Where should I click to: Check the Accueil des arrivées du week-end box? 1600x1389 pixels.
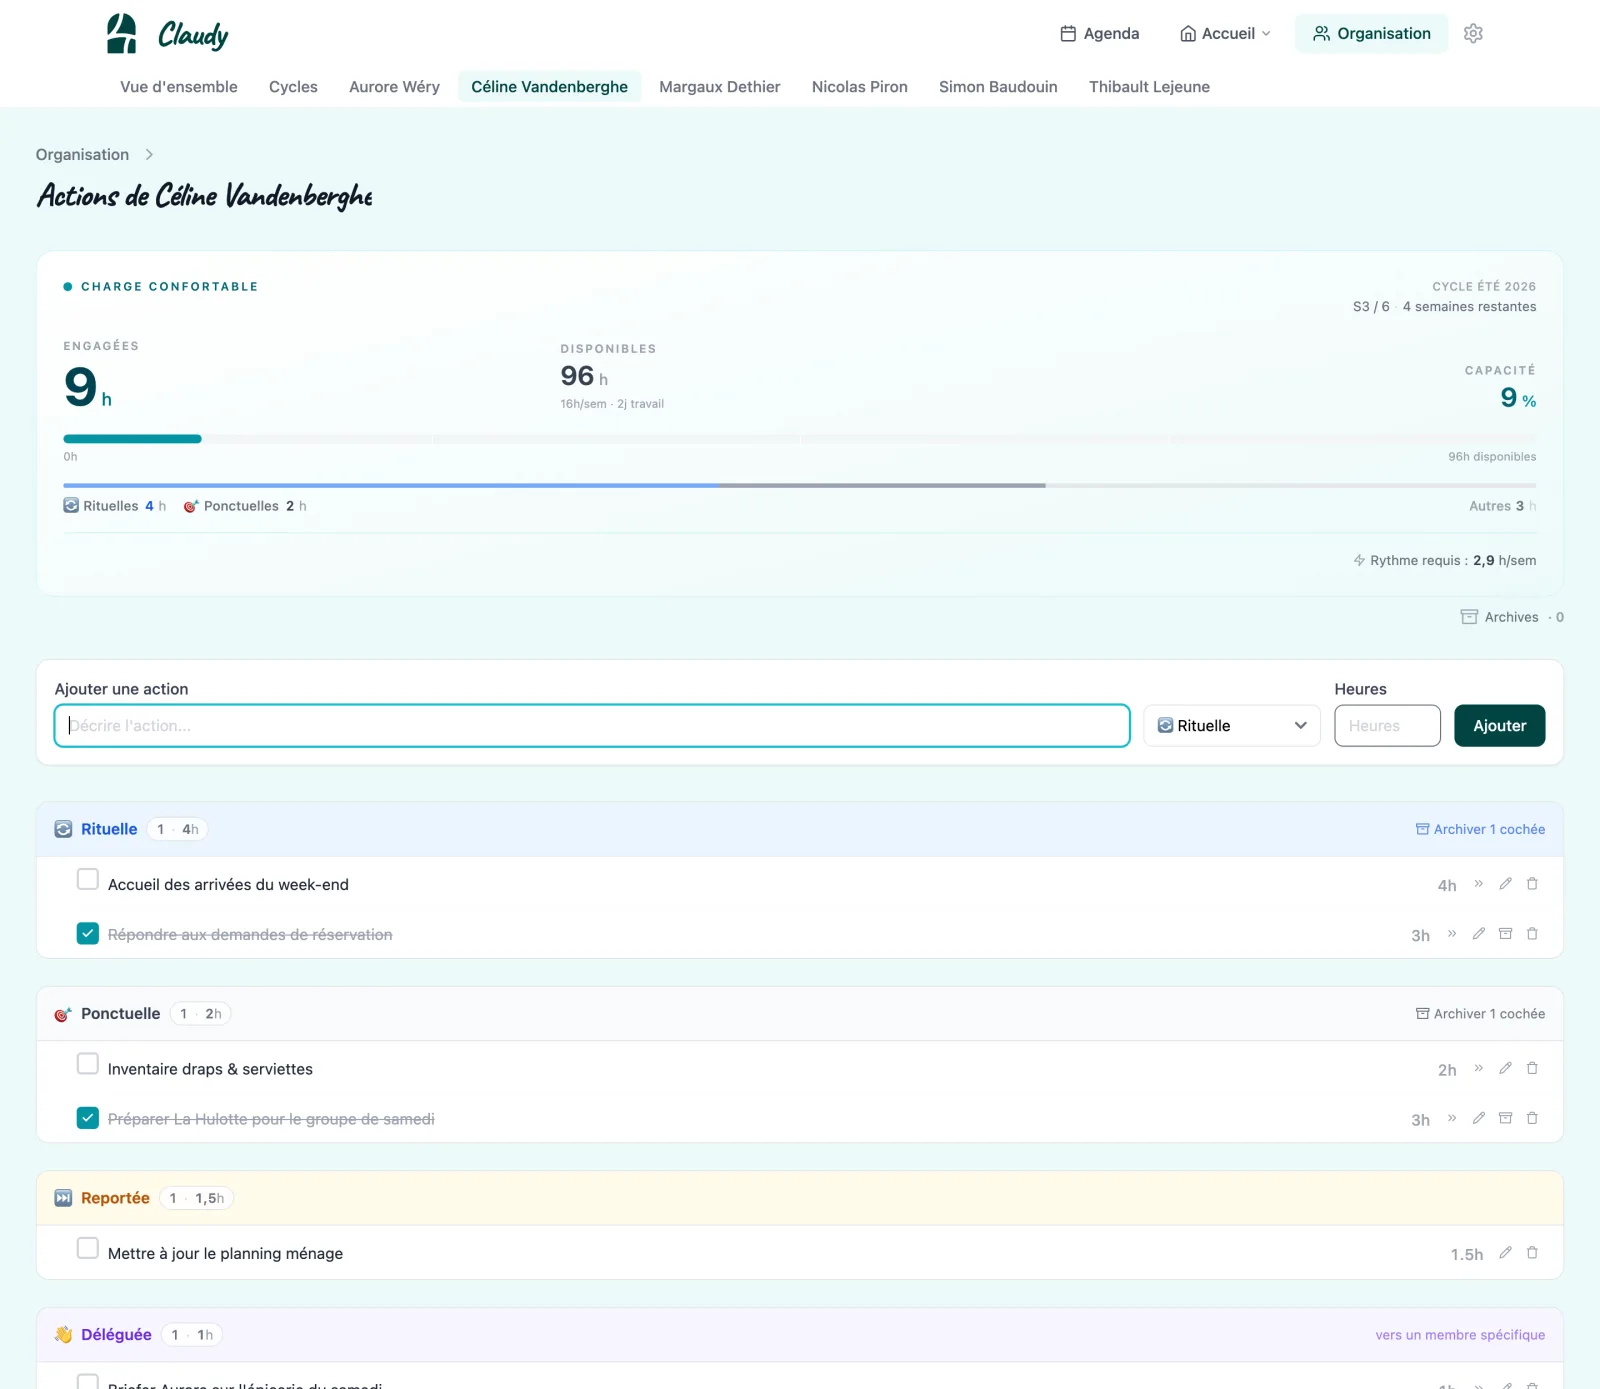pyautogui.click(x=88, y=880)
